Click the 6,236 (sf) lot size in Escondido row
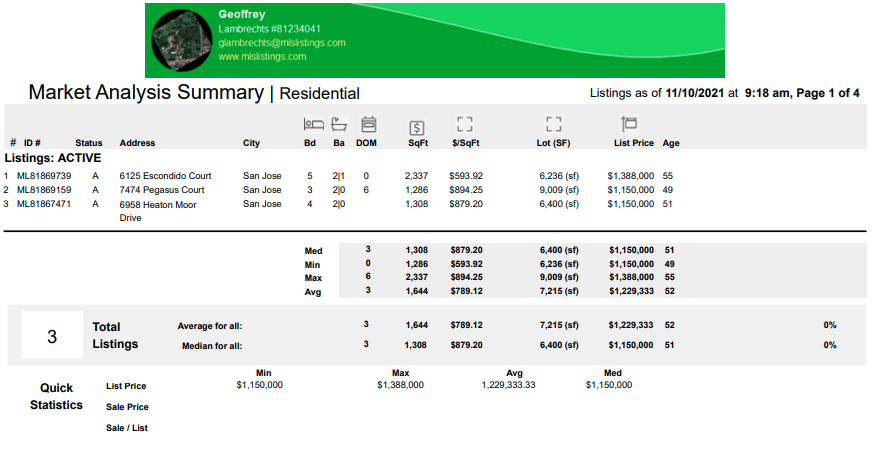The width and height of the screenshot is (874, 454). (x=559, y=176)
